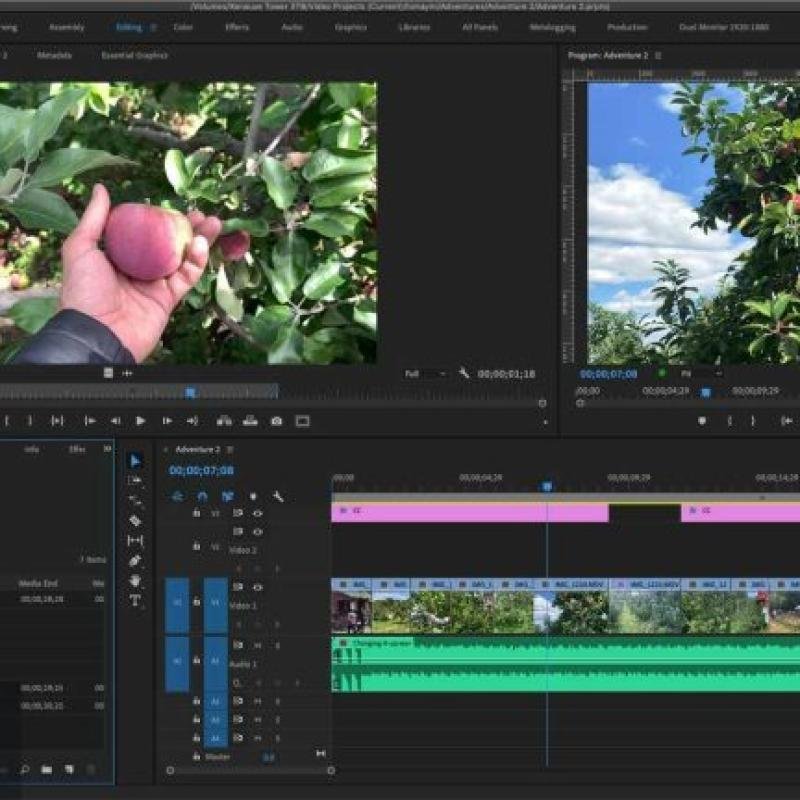Toggle sync lock on Audio 1 track
Screen dimensions: 800x800
pyautogui.click(x=238, y=645)
